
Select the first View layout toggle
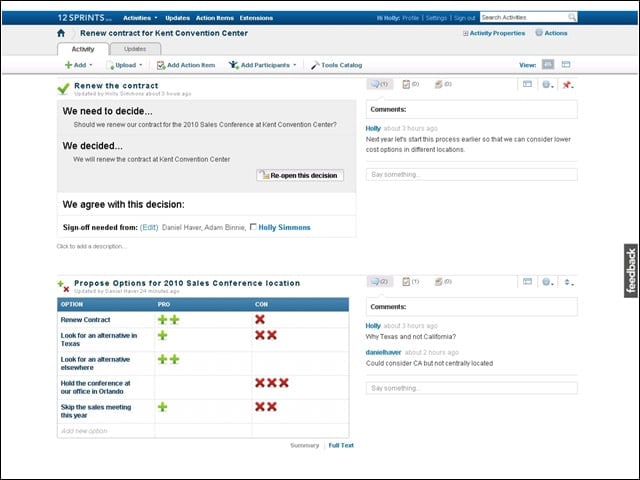pos(548,64)
